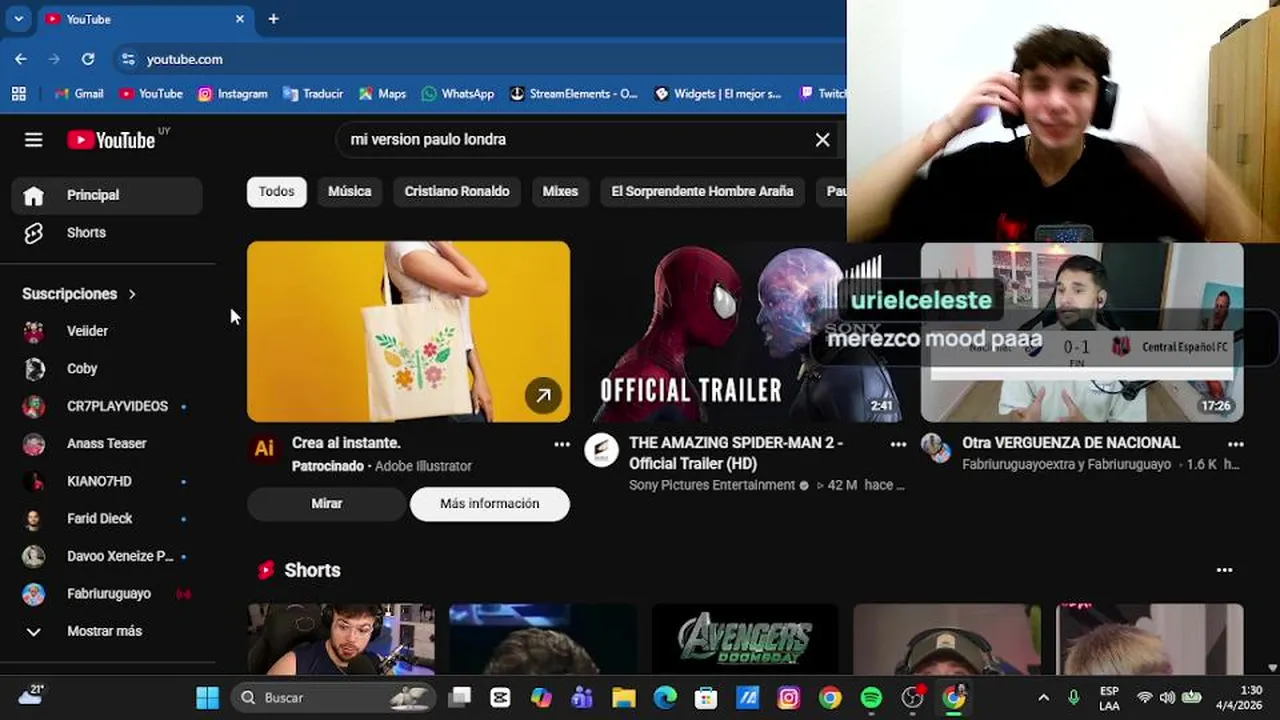This screenshot has width=1280, height=720.
Task: Open the Adobe Illustrator ad thumbnail
Action: tap(408, 331)
